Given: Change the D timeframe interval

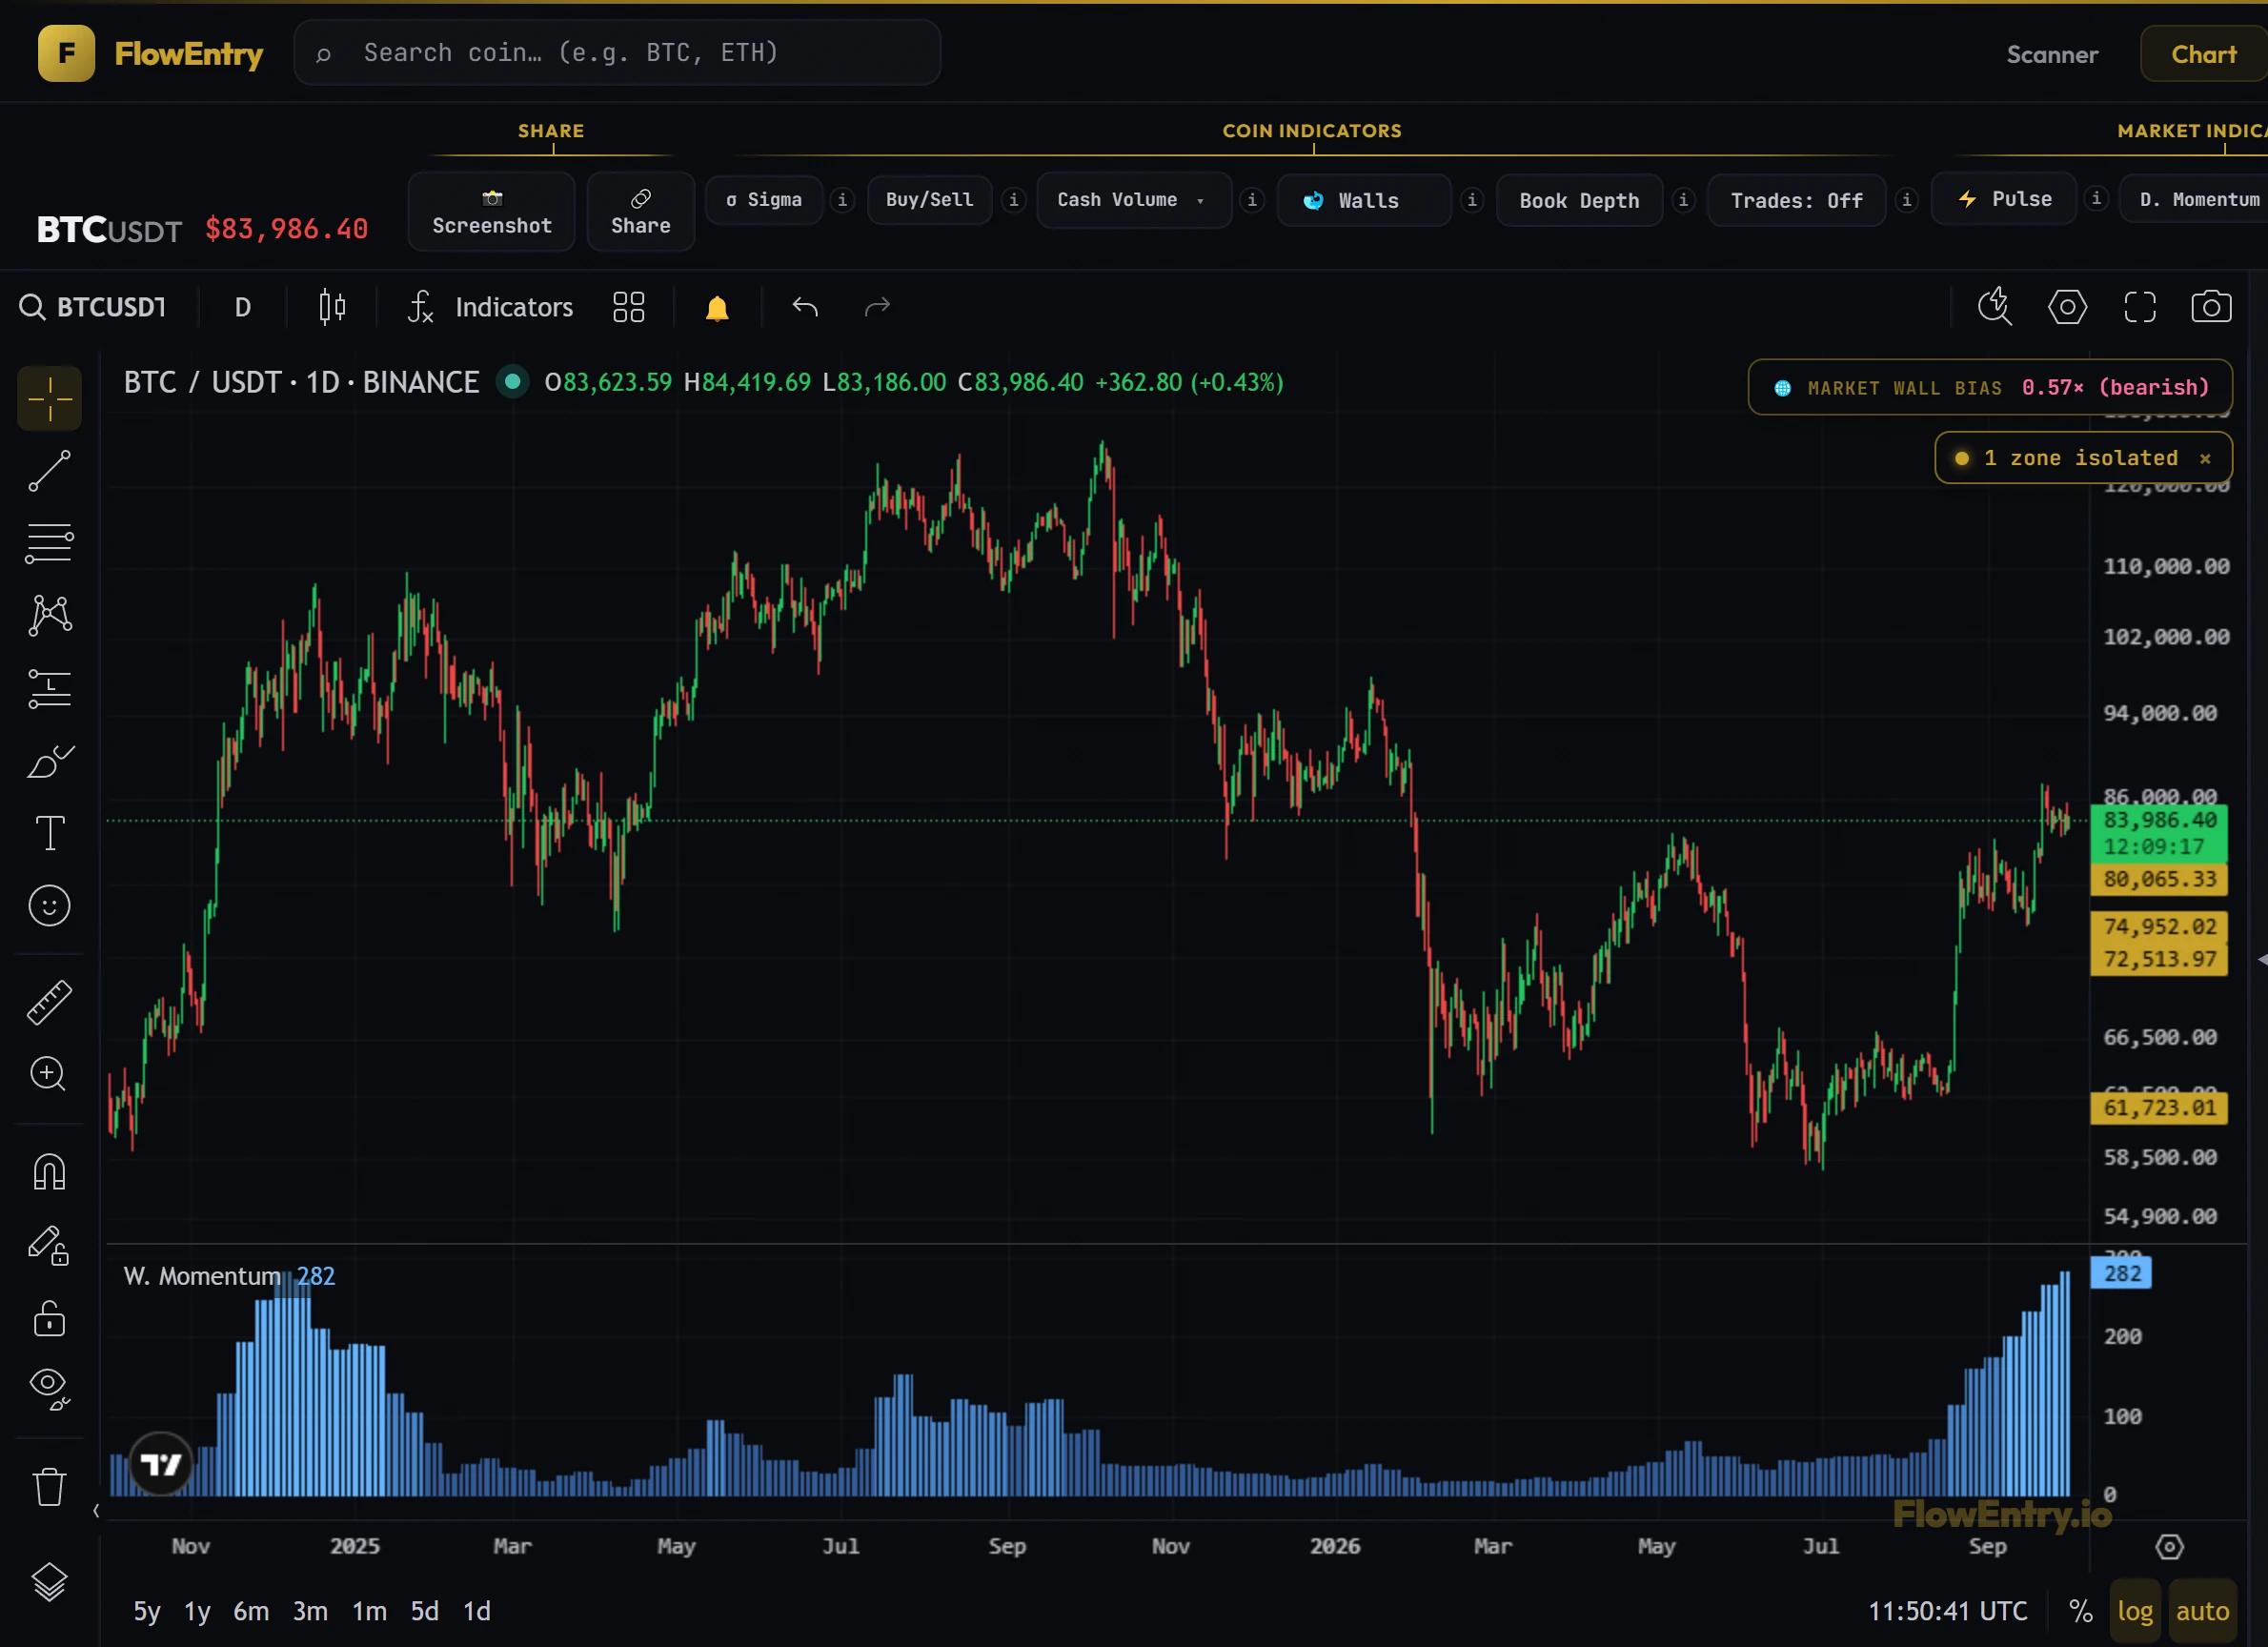Looking at the screenshot, I should 242,307.
